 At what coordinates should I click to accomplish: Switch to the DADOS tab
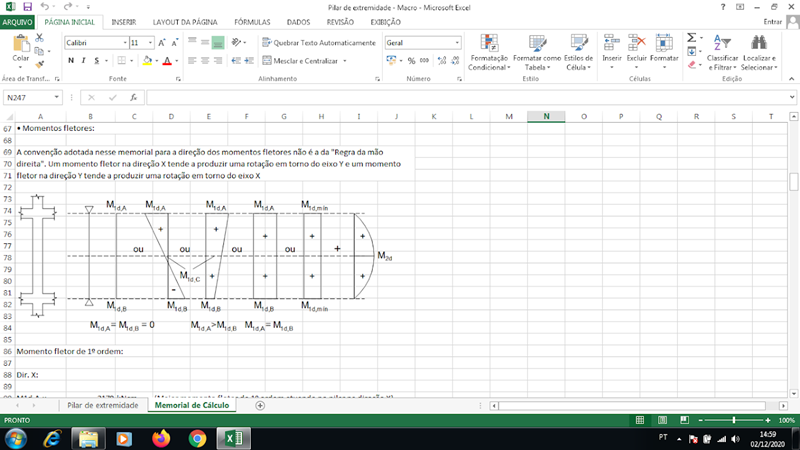click(298, 22)
